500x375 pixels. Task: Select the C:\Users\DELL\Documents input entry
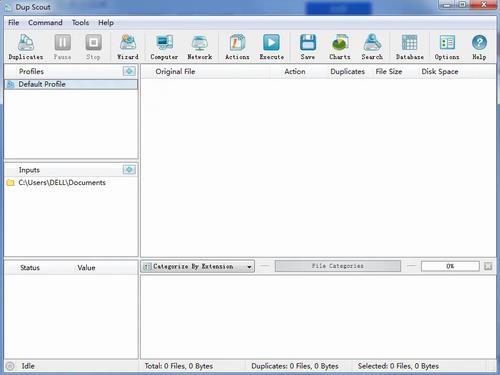tap(62, 183)
